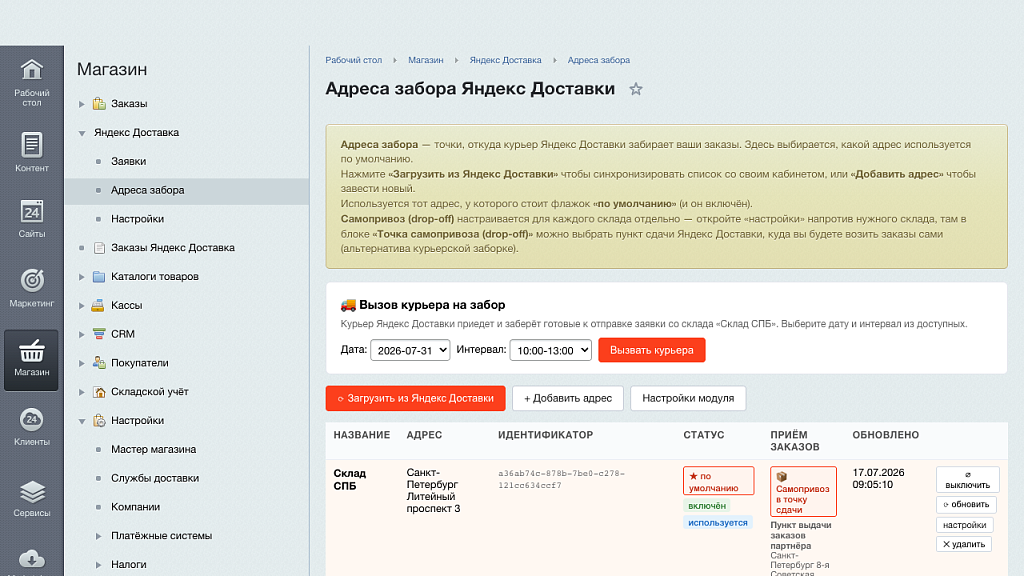Expand the Покупатели tree node
Viewport: 1024px width, 576px height.
click(82, 363)
